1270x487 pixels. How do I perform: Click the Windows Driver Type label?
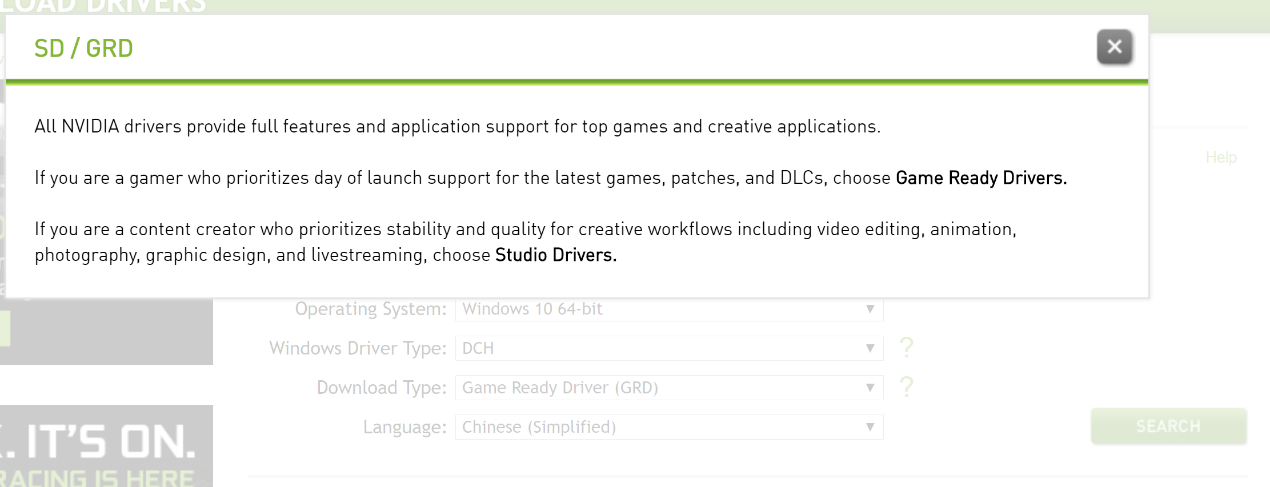click(x=358, y=348)
